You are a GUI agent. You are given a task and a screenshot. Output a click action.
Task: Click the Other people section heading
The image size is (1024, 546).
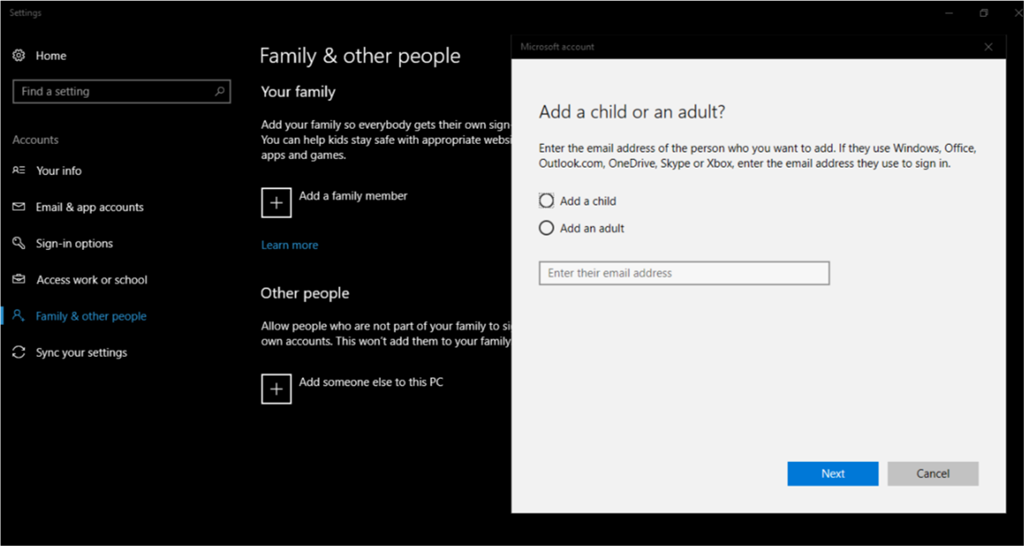point(305,294)
